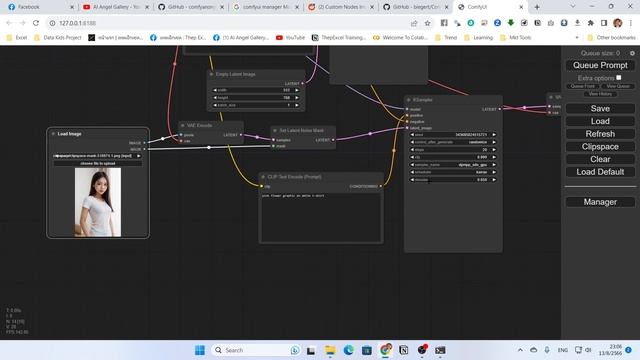Open the browser Extensions puzzle icon

pos(591,23)
